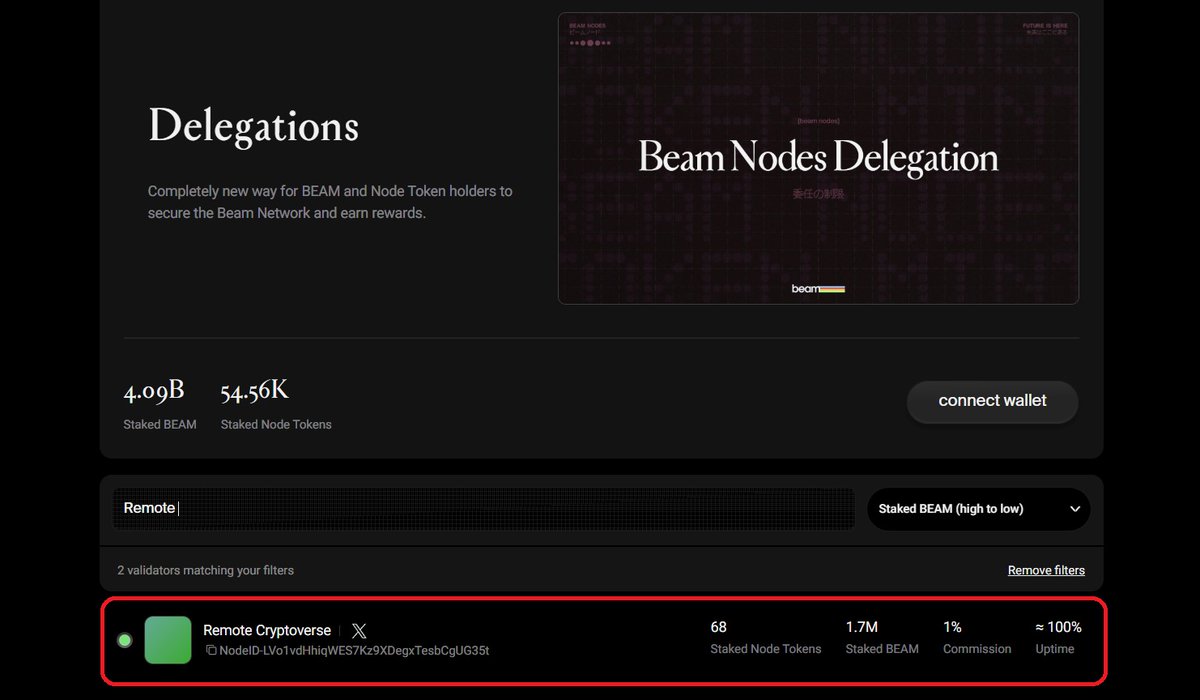Click the NodeID-LVo1vdHhiqWES7Kz9XDegxTesbCgUG35t text
This screenshot has height=700, width=1200.
tap(354, 650)
